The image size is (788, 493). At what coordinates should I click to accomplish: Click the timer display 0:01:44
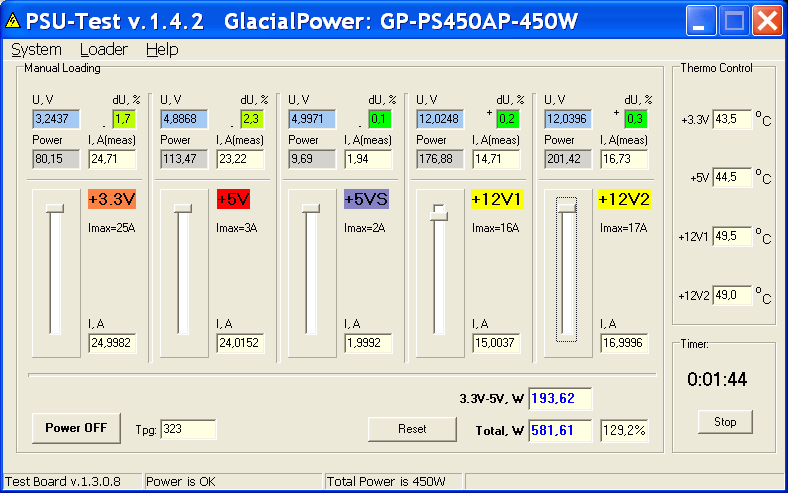(717, 379)
